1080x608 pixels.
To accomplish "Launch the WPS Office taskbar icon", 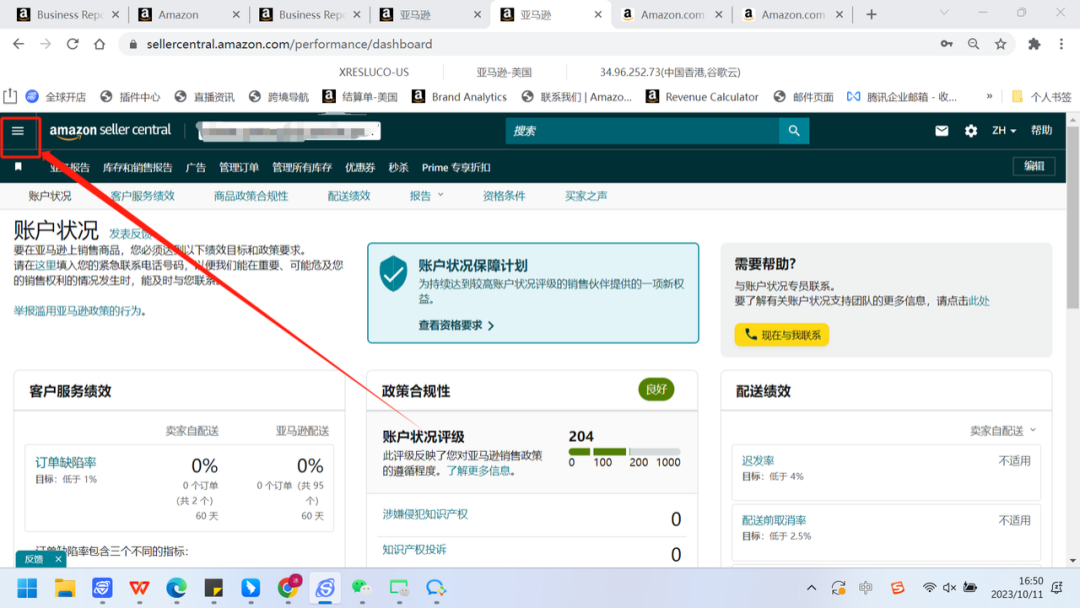I will [139, 588].
